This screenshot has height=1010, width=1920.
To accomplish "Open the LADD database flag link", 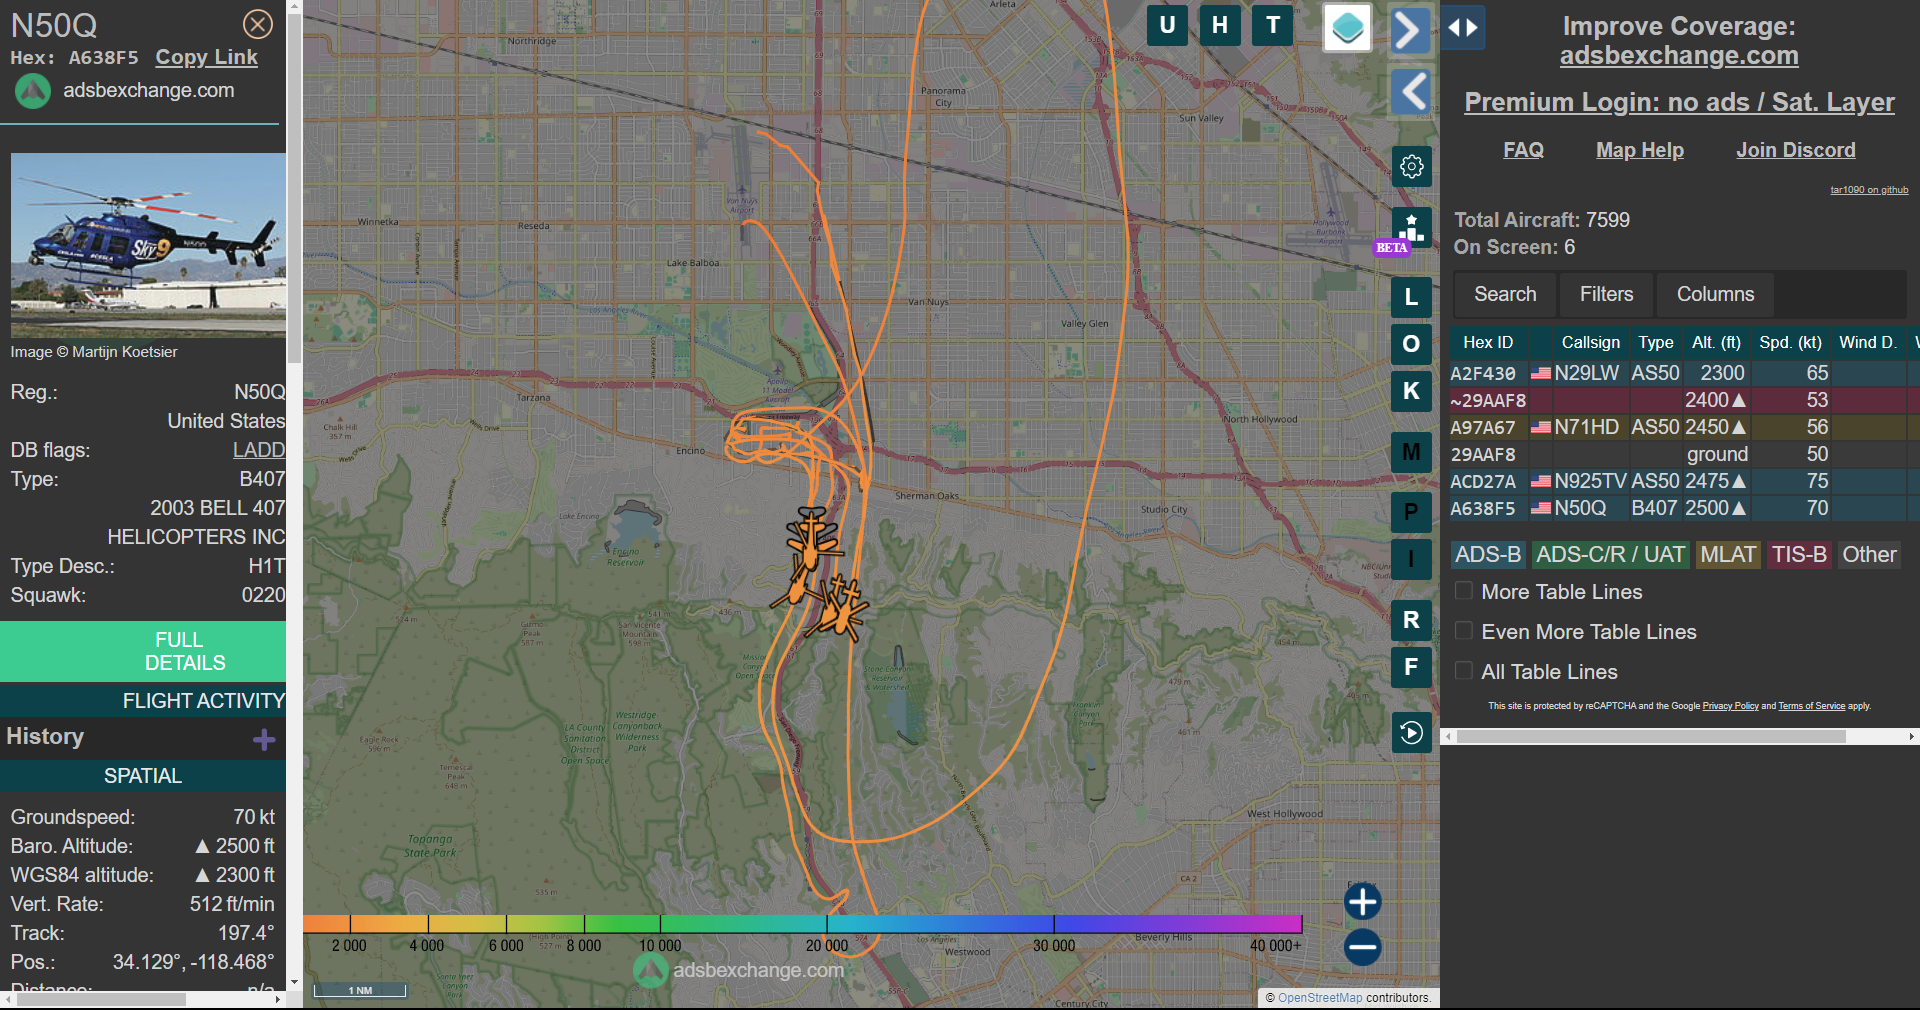I will [x=259, y=450].
